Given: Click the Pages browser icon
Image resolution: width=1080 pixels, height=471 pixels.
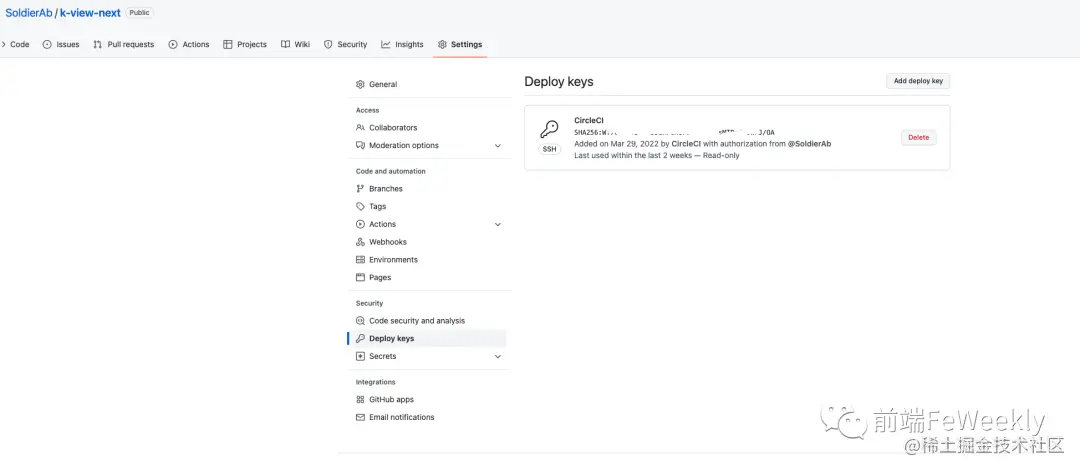Looking at the screenshot, I should [360, 278].
